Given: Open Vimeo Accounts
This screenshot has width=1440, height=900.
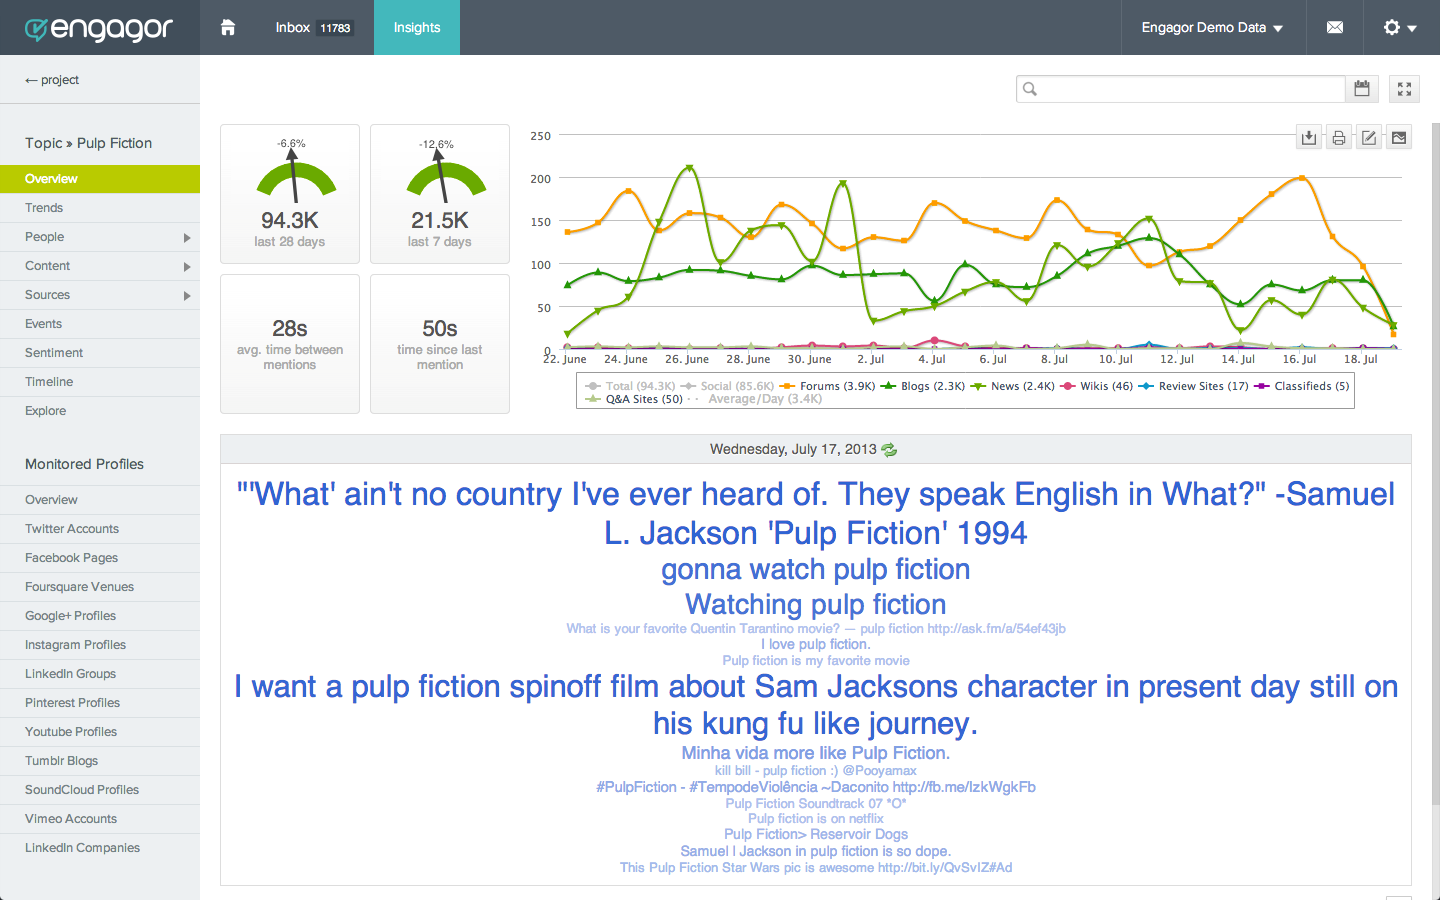Looking at the screenshot, I should [x=100, y=819].
